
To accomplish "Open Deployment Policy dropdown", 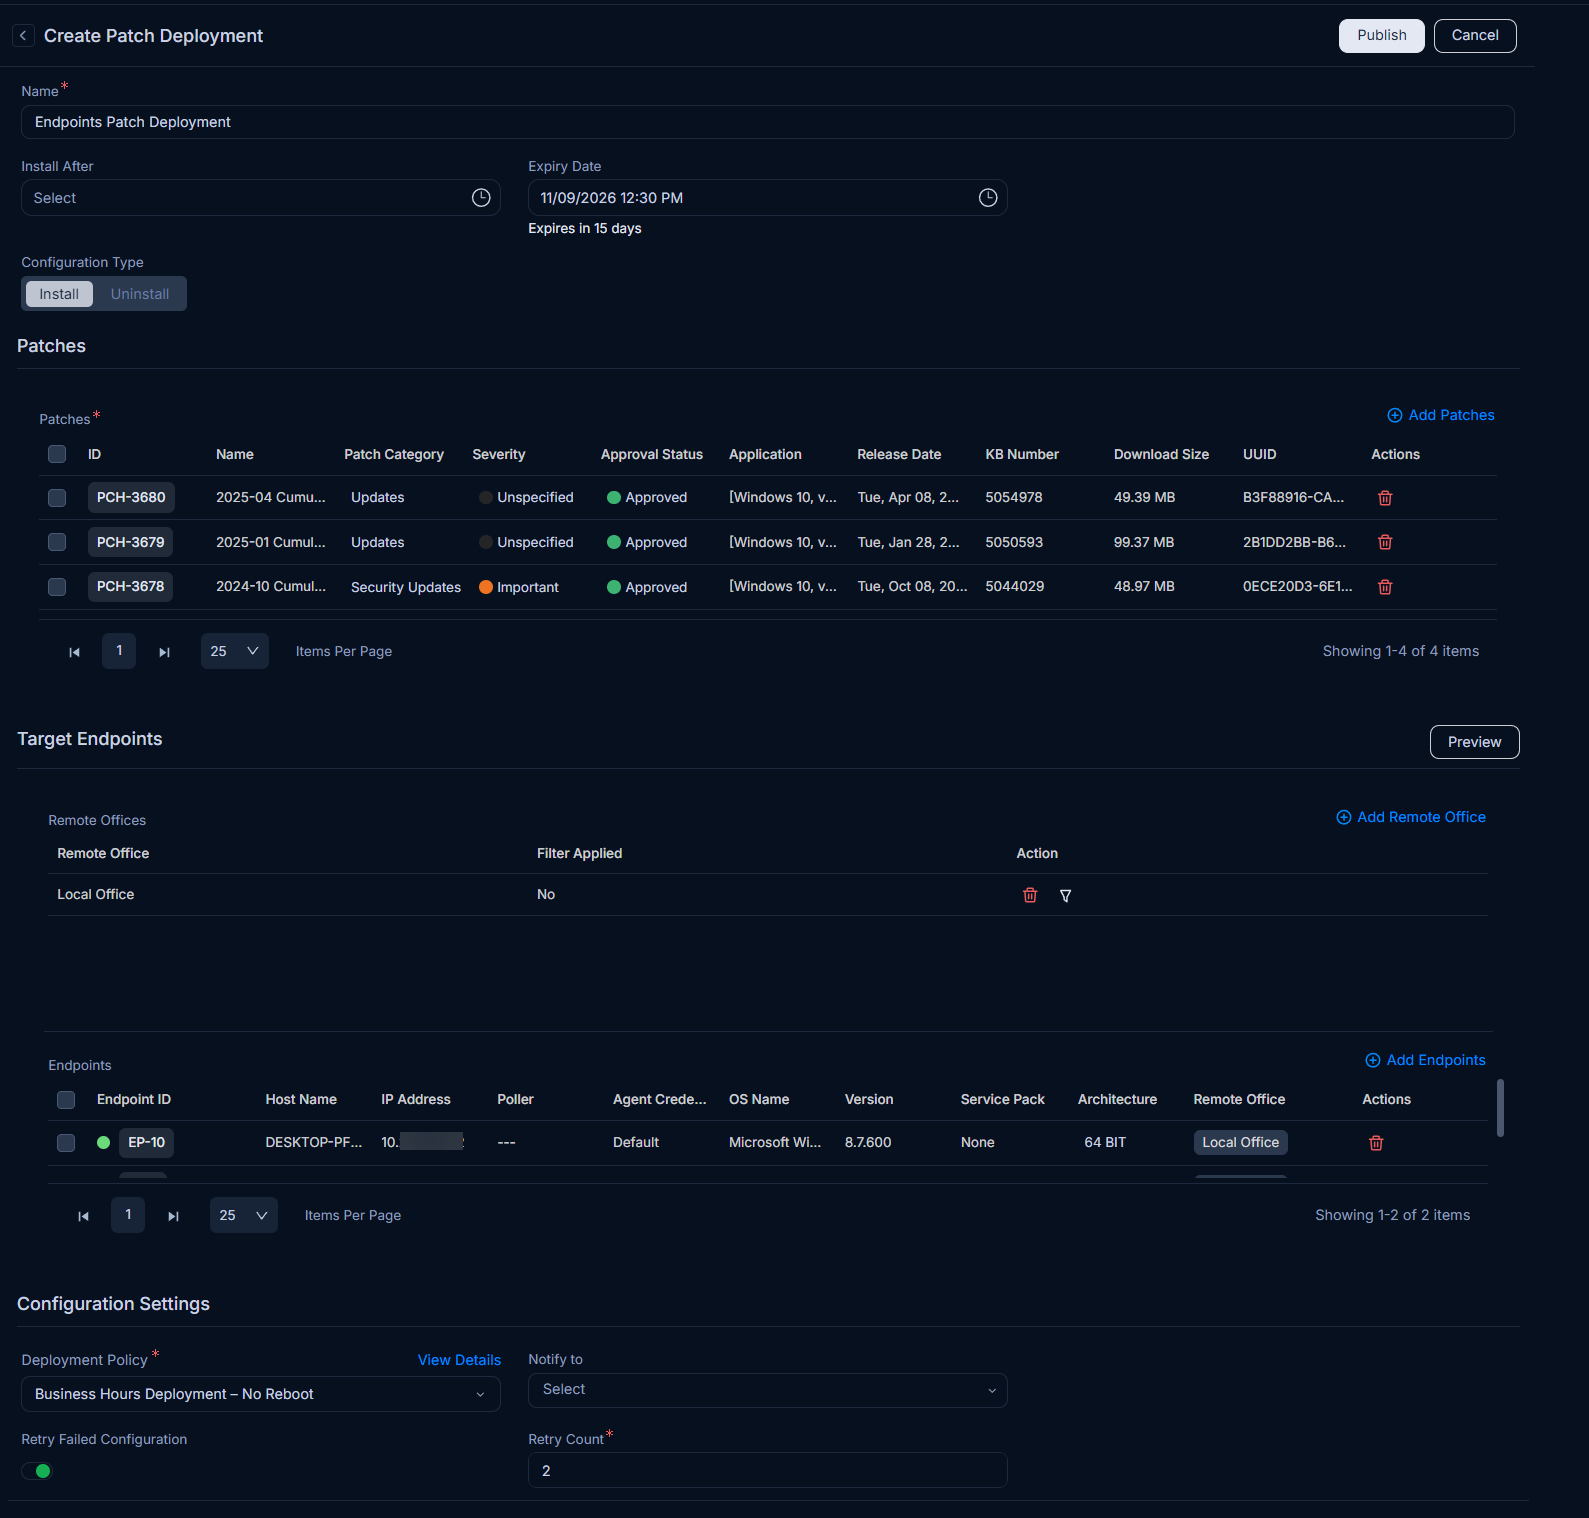I will tap(261, 1394).
